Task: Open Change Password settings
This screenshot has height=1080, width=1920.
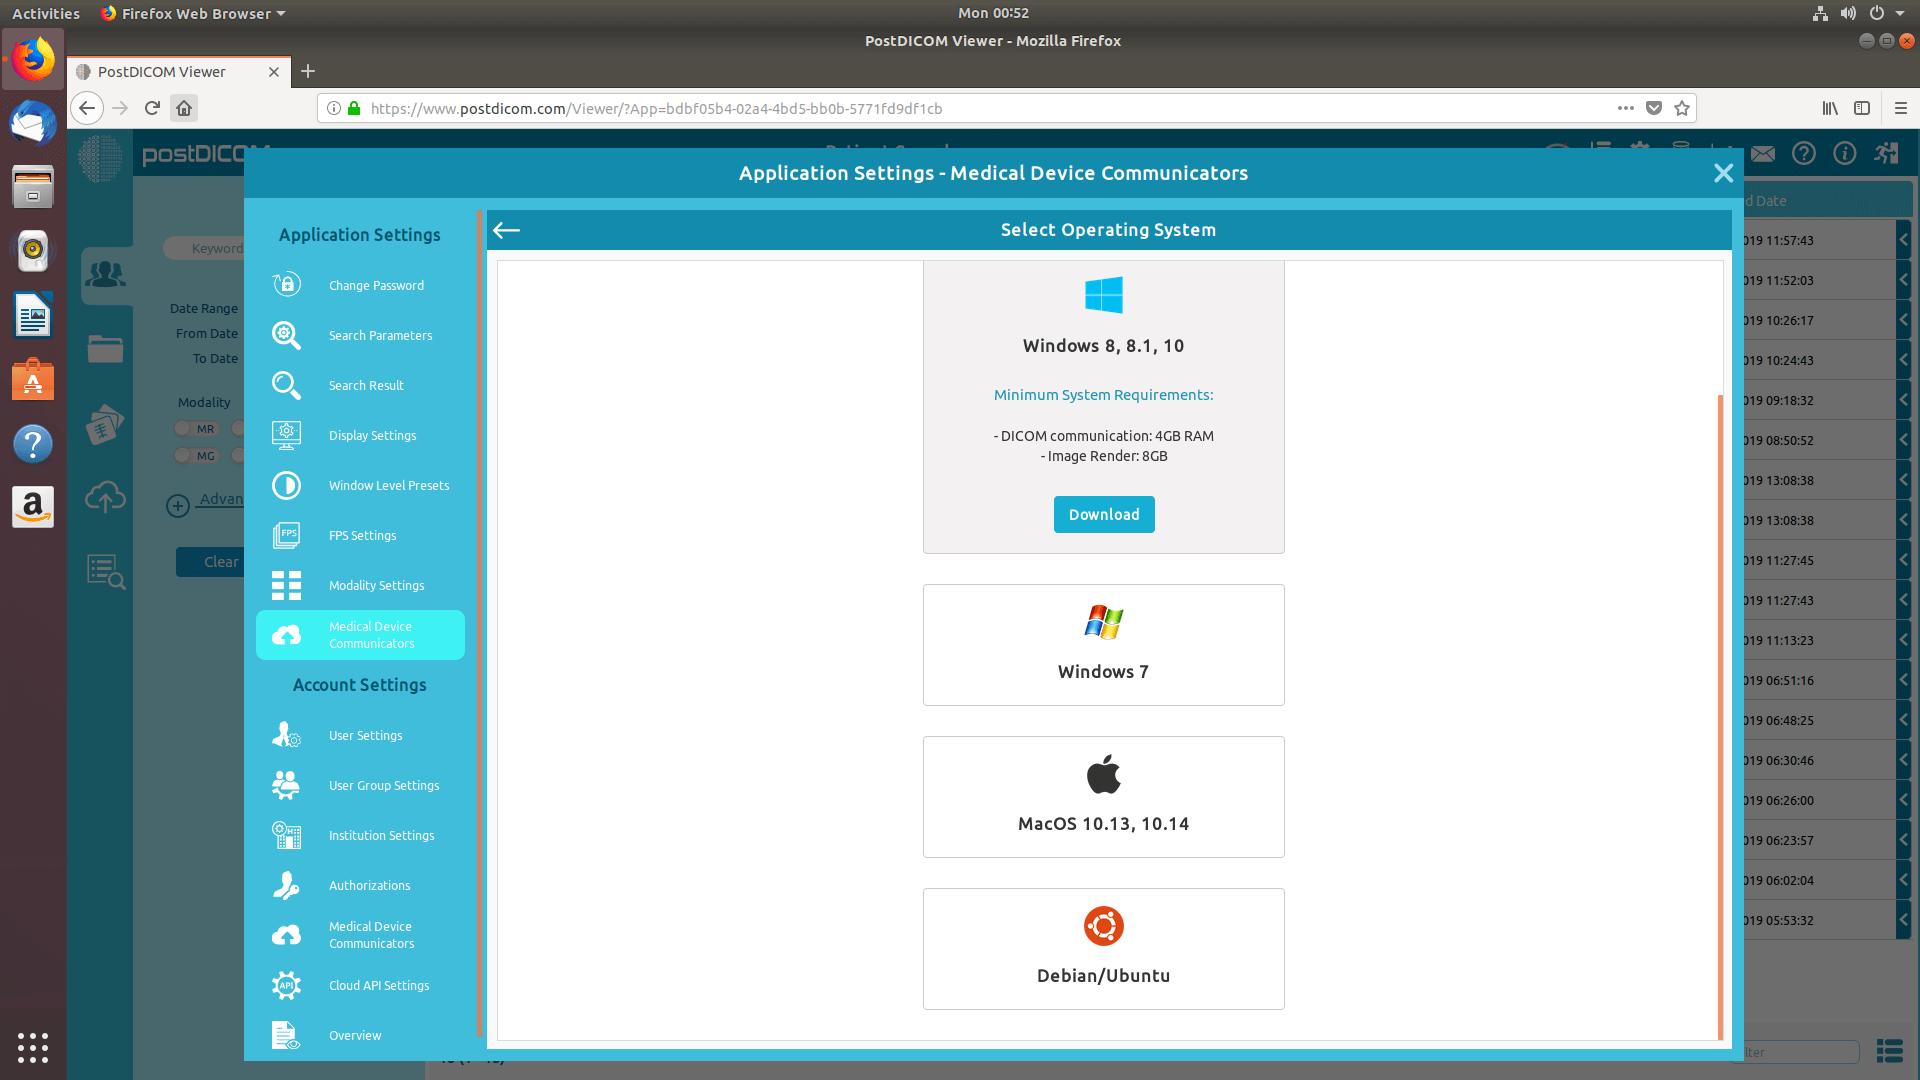Action: coord(376,285)
